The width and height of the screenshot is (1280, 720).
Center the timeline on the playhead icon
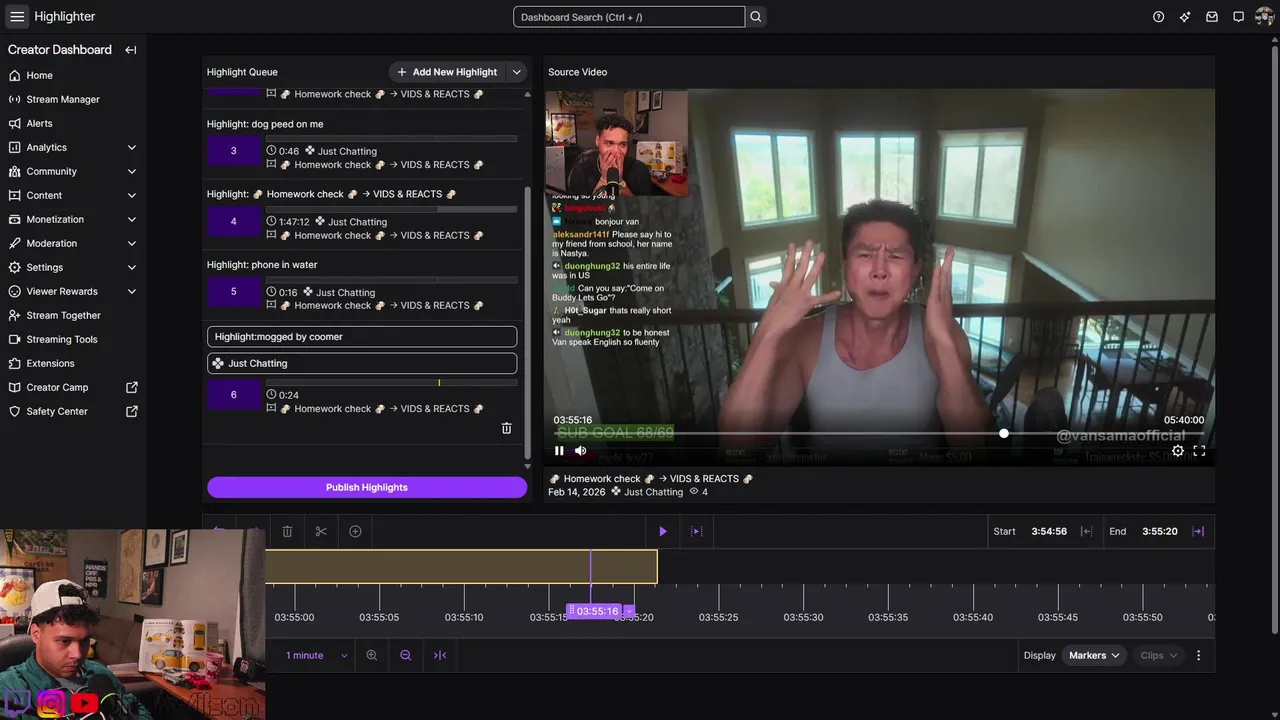click(x=440, y=655)
